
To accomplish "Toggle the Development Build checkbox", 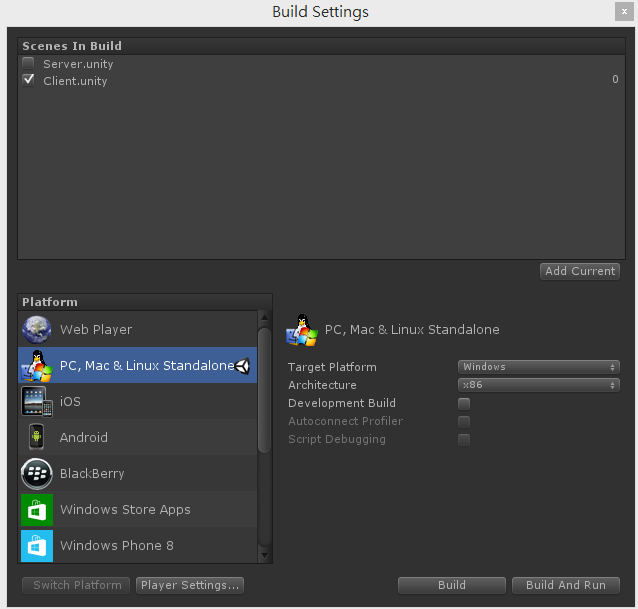I will 464,404.
